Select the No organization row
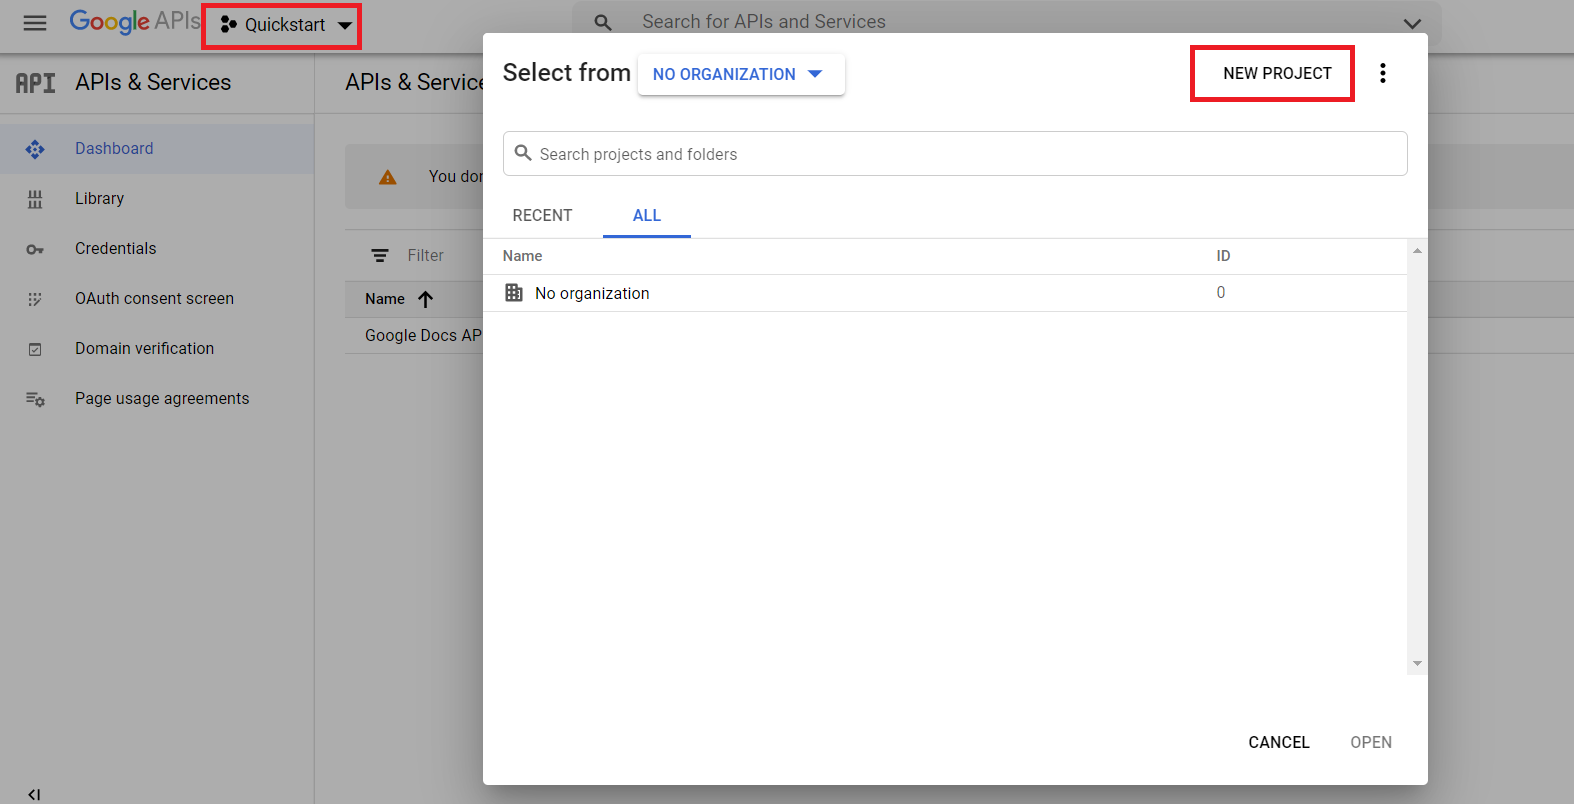 [592, 293]
